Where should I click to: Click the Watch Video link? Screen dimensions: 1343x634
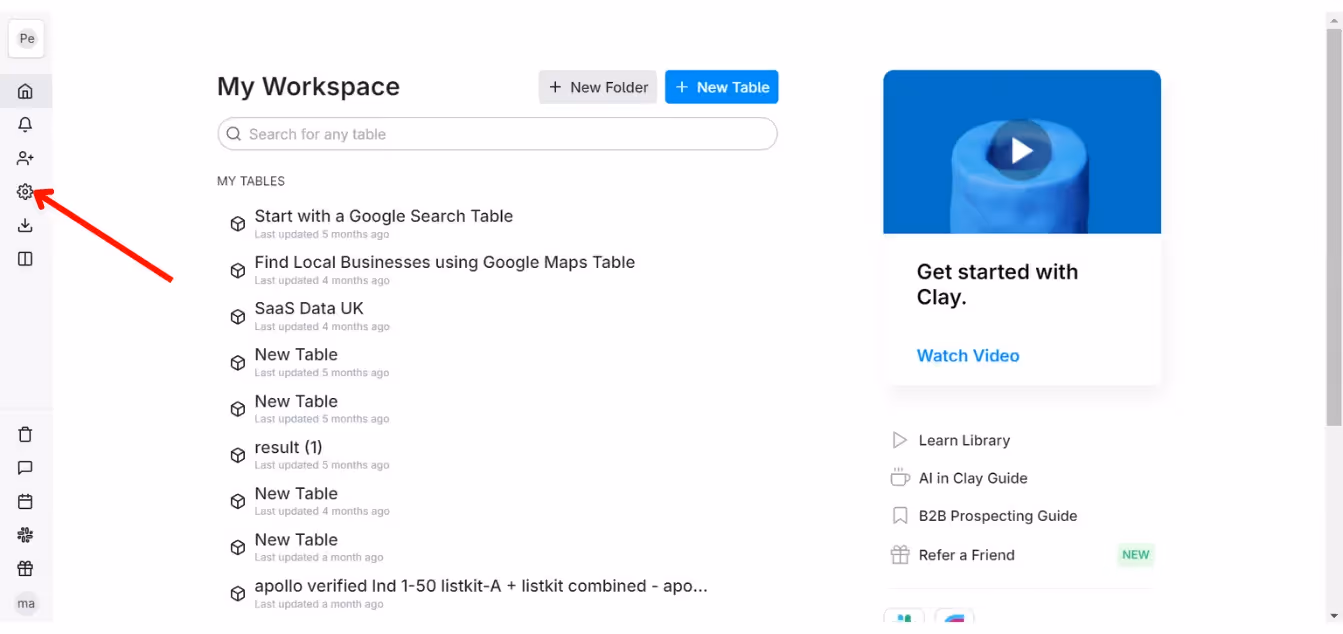coord(968,356)
